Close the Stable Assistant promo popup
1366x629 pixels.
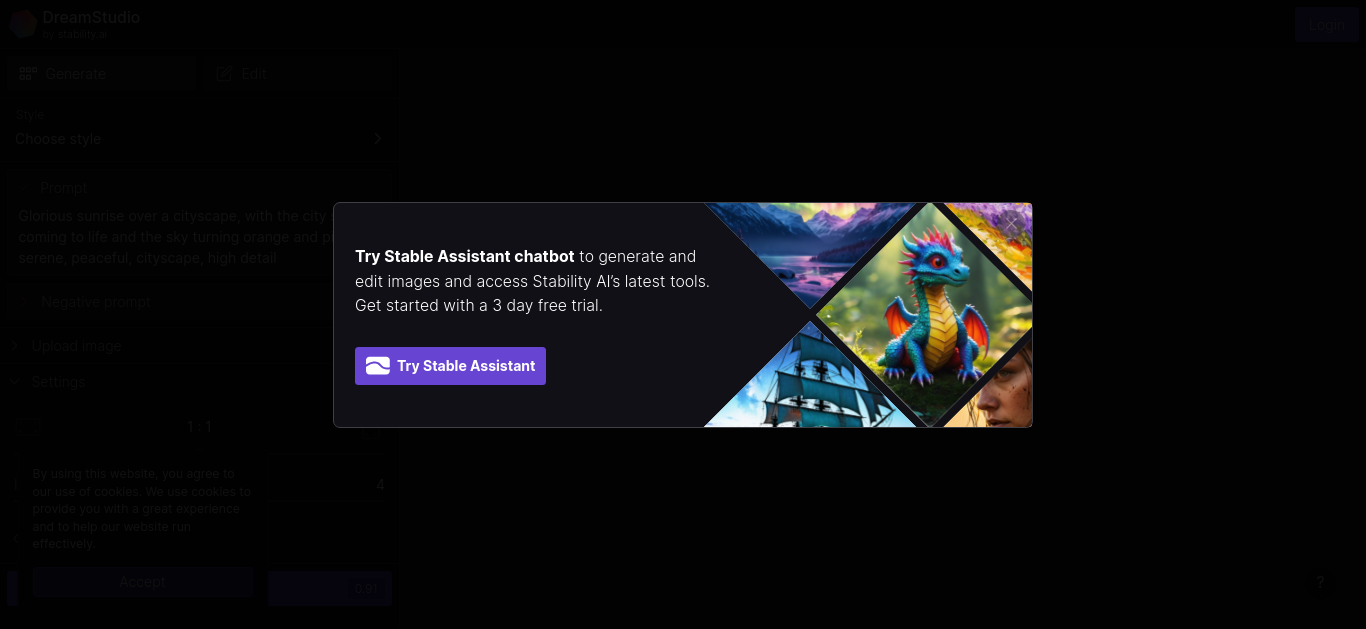pyautogui.click(x=1011, y=224)
